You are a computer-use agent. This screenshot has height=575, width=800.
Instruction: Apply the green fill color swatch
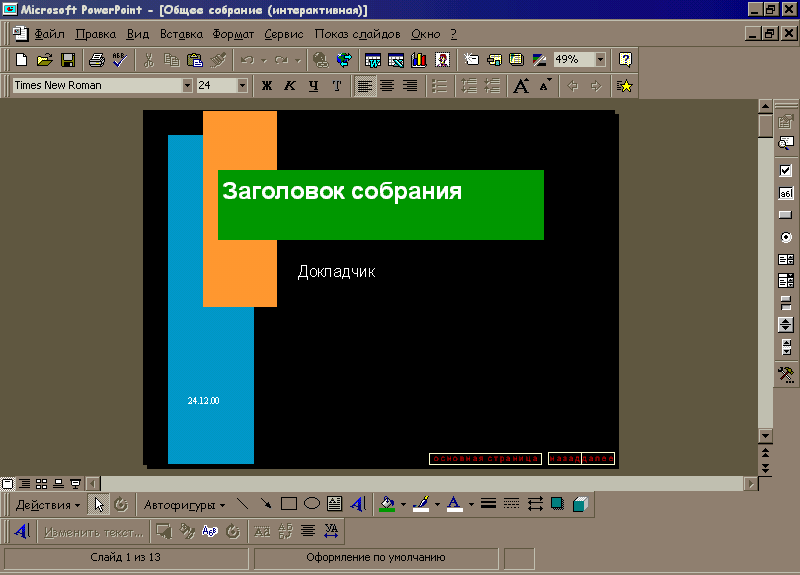point(387,505)
